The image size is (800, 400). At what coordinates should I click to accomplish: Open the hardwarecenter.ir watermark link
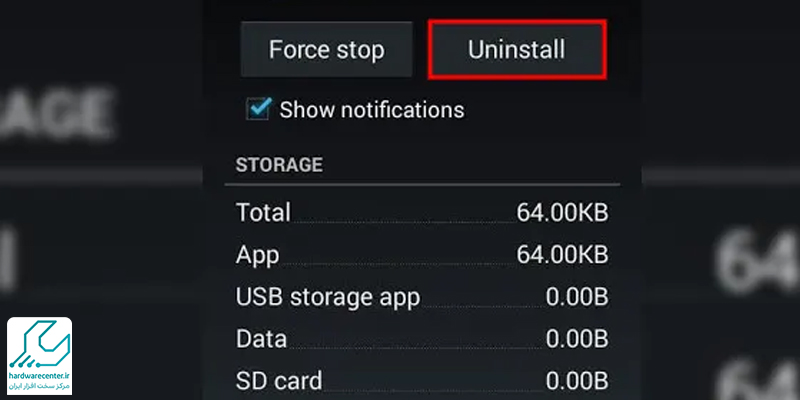click(40, 375)
